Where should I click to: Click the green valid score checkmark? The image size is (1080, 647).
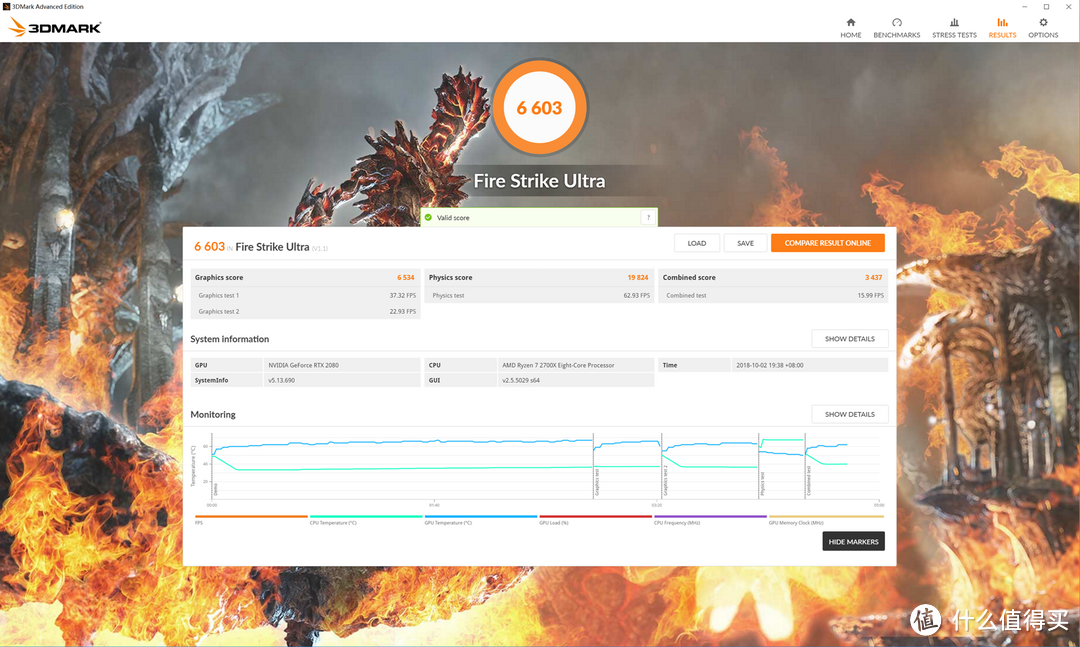point(428,218)
